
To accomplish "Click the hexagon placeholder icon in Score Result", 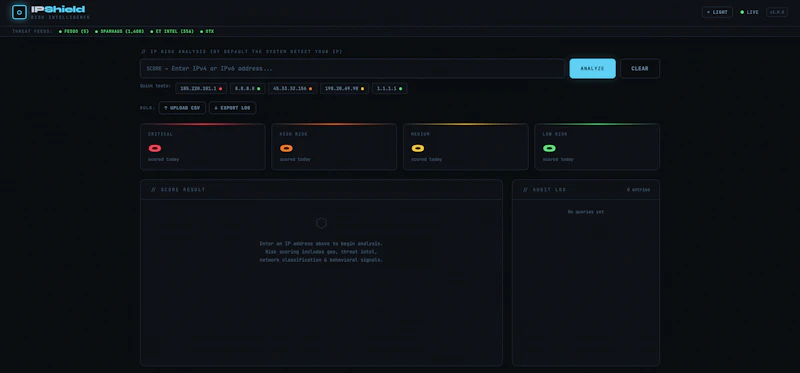I will (321, 223).
